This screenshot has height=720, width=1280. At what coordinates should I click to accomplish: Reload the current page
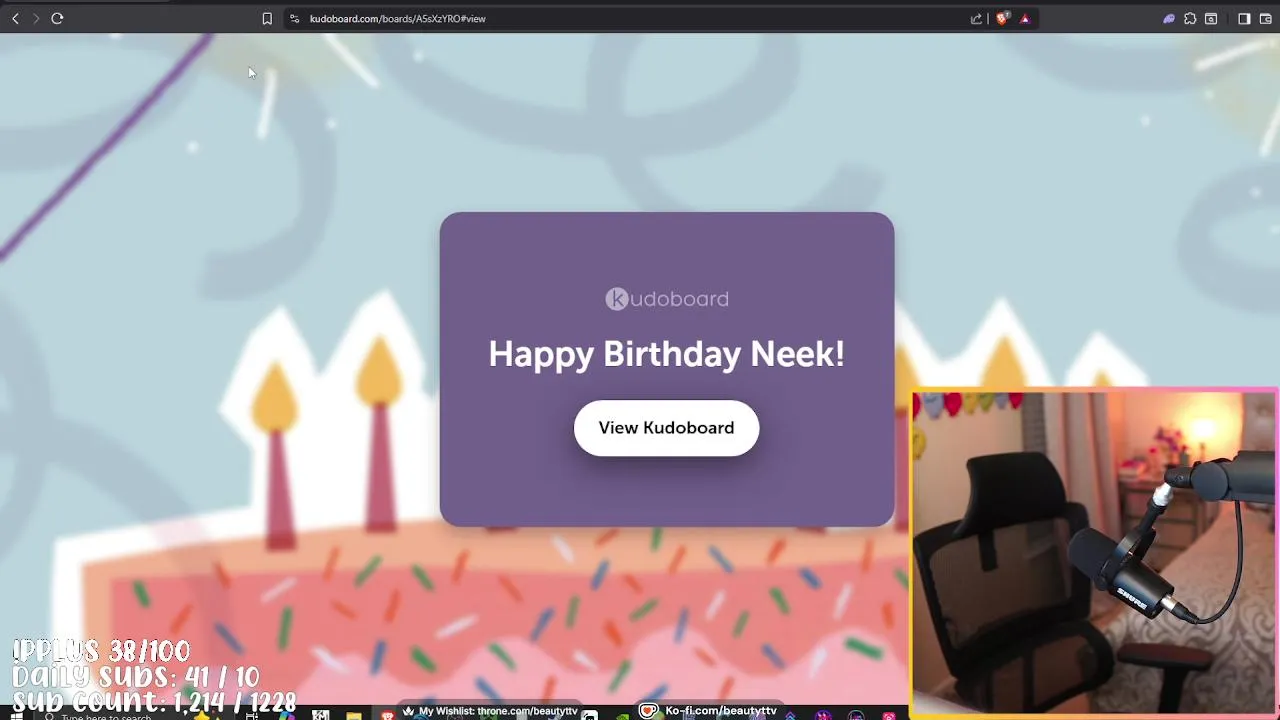pos(57,18)
